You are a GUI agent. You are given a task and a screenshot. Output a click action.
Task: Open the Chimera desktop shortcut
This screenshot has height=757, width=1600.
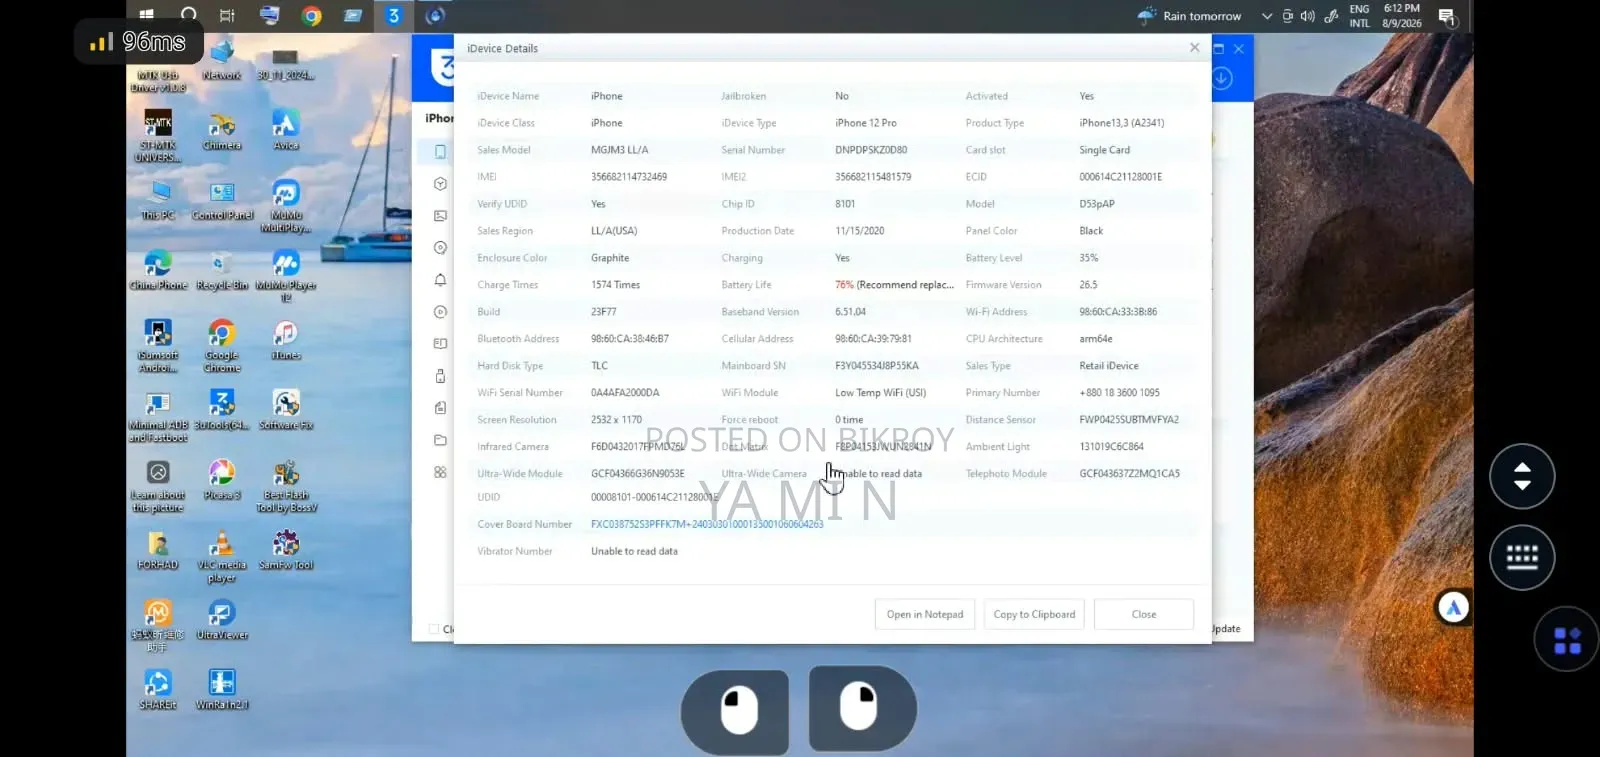tap(222, 132)
